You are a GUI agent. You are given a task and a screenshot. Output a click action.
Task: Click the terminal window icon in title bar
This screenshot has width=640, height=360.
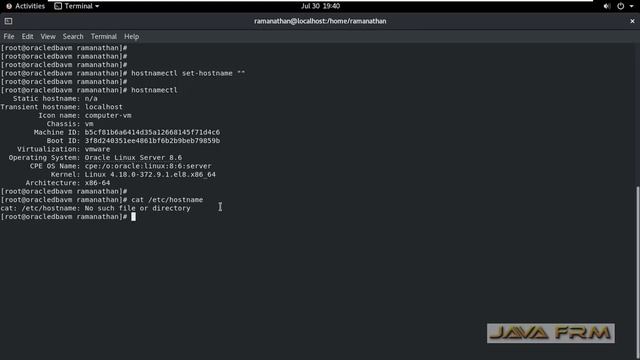tap(8, 21)
